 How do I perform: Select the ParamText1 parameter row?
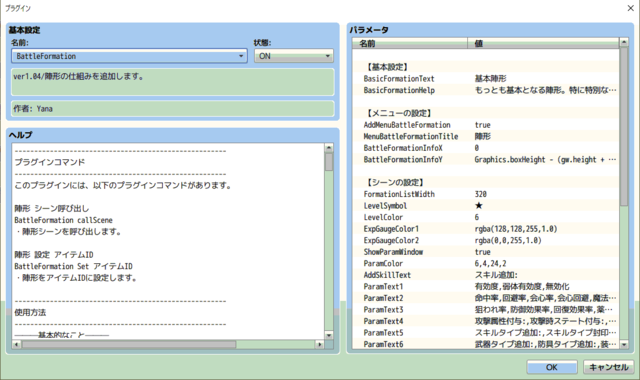pyautogui.click(x=485, y=287)
